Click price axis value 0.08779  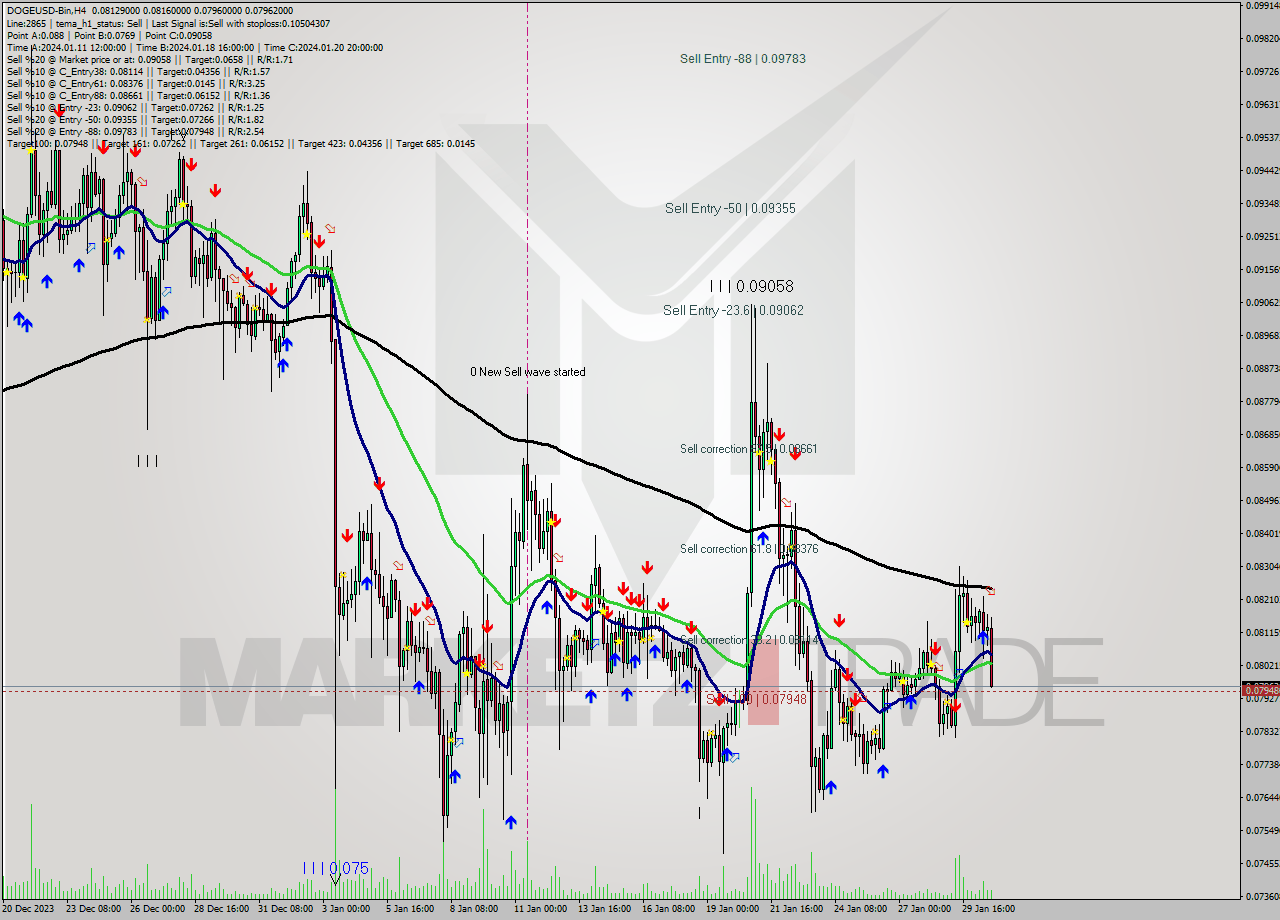coord(1261,401)
